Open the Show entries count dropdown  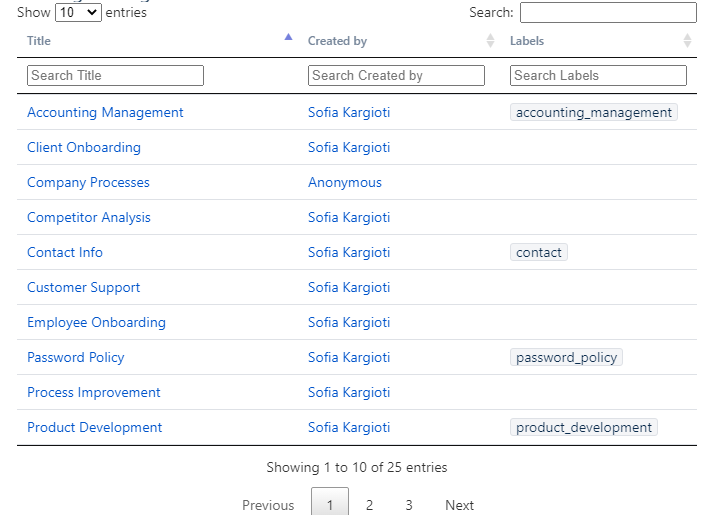coord(78,13)
